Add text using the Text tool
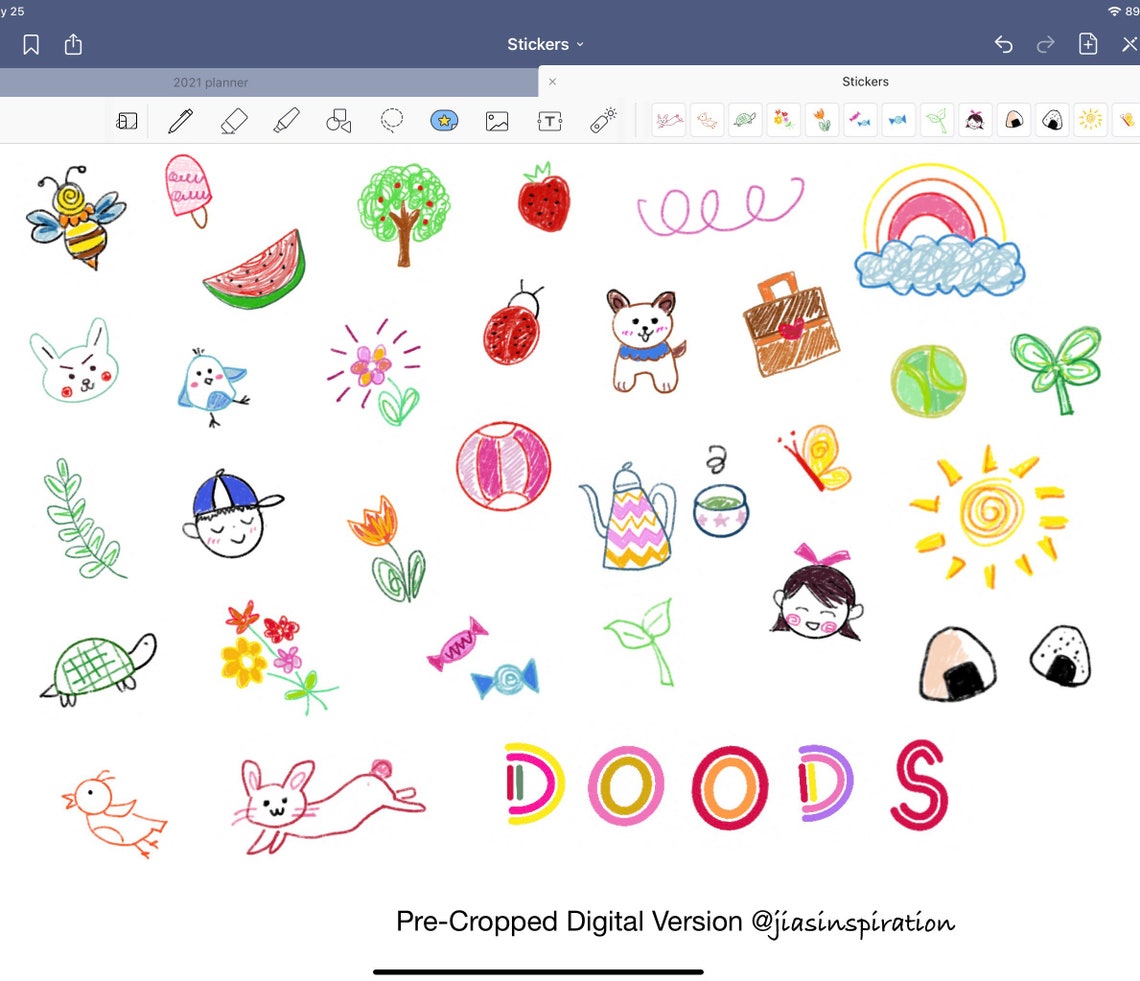This screenshot has height=981, width=1140. [549, 119]
